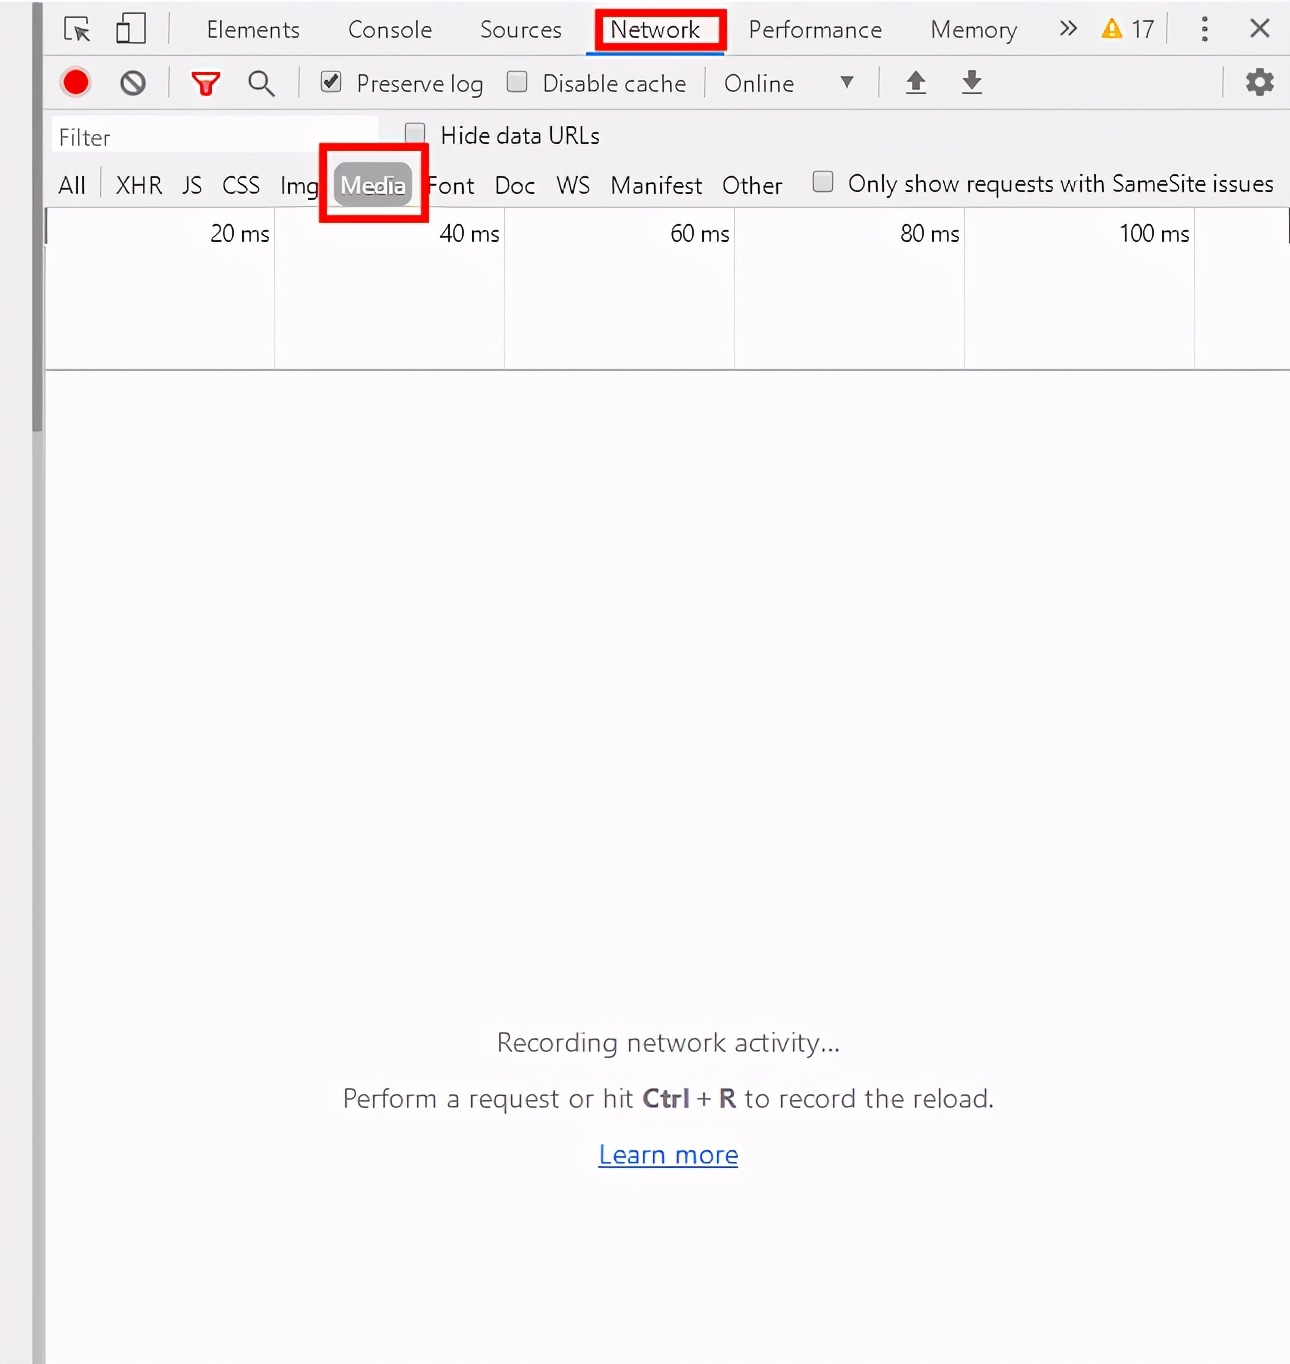Image resolution: width=1290 pixels, height=1364 pixels.
Task: Filter requests by Font
Action: [451, 185]
